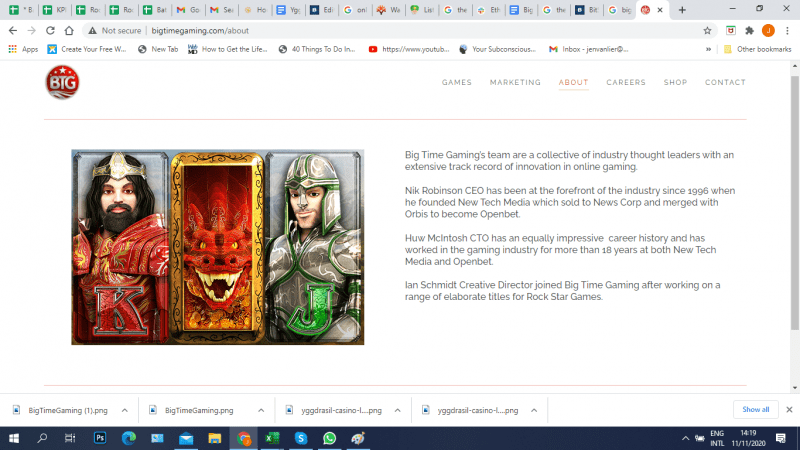Open Task View on the taskbar

point(70,438)
